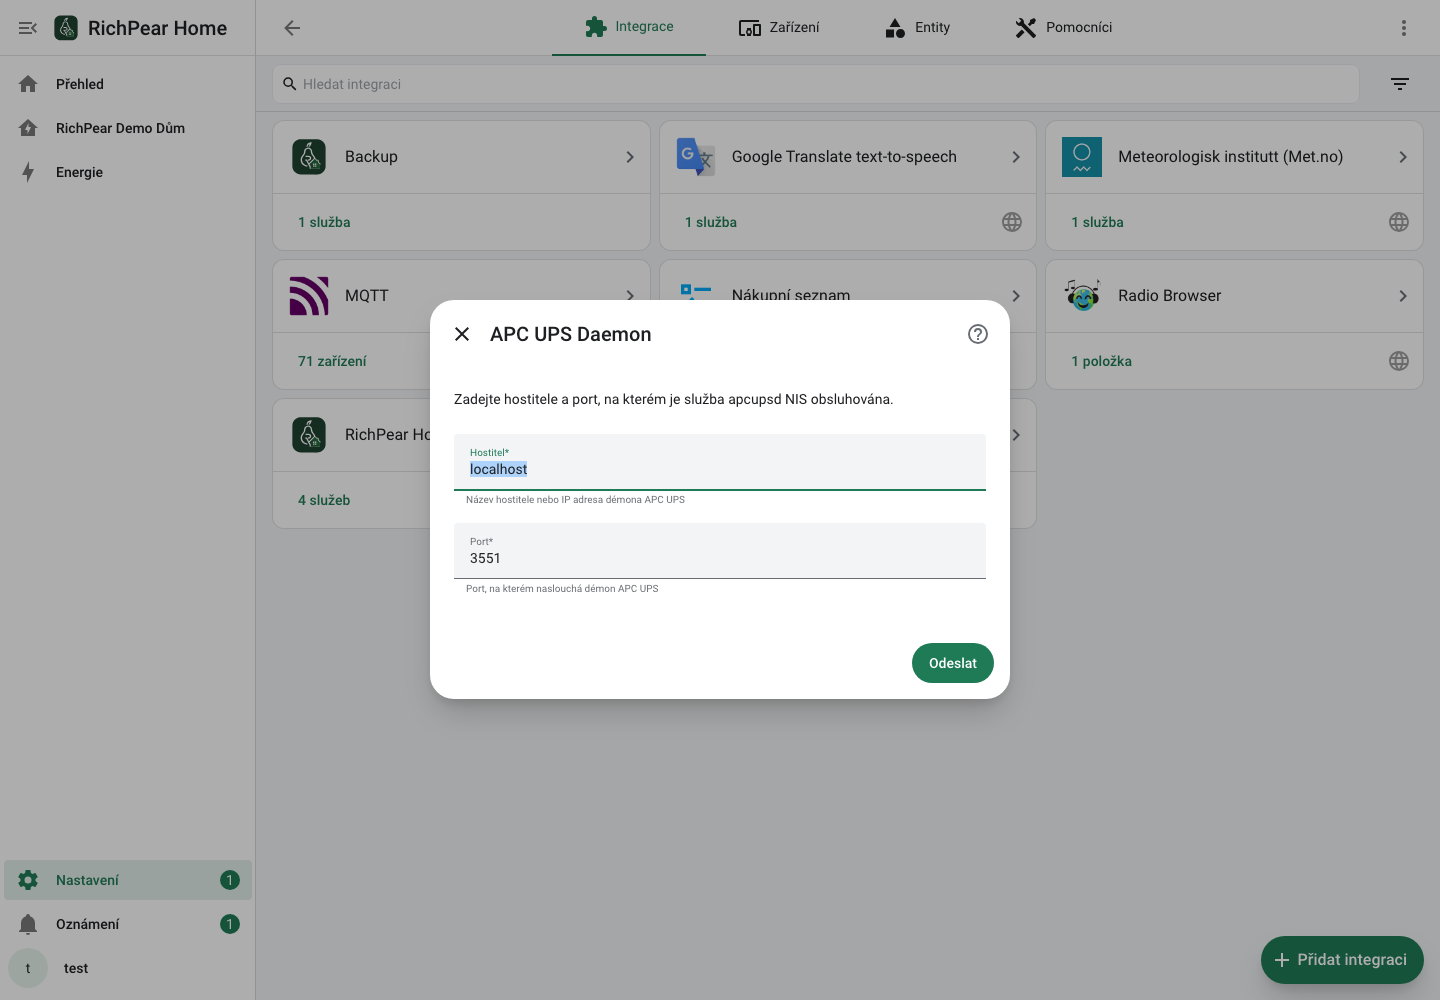The width and height of the screenshot is (1440, 1000).
Task: Switch to the Integrace tab
Action: pyautogui.click(x=629, y=27)
